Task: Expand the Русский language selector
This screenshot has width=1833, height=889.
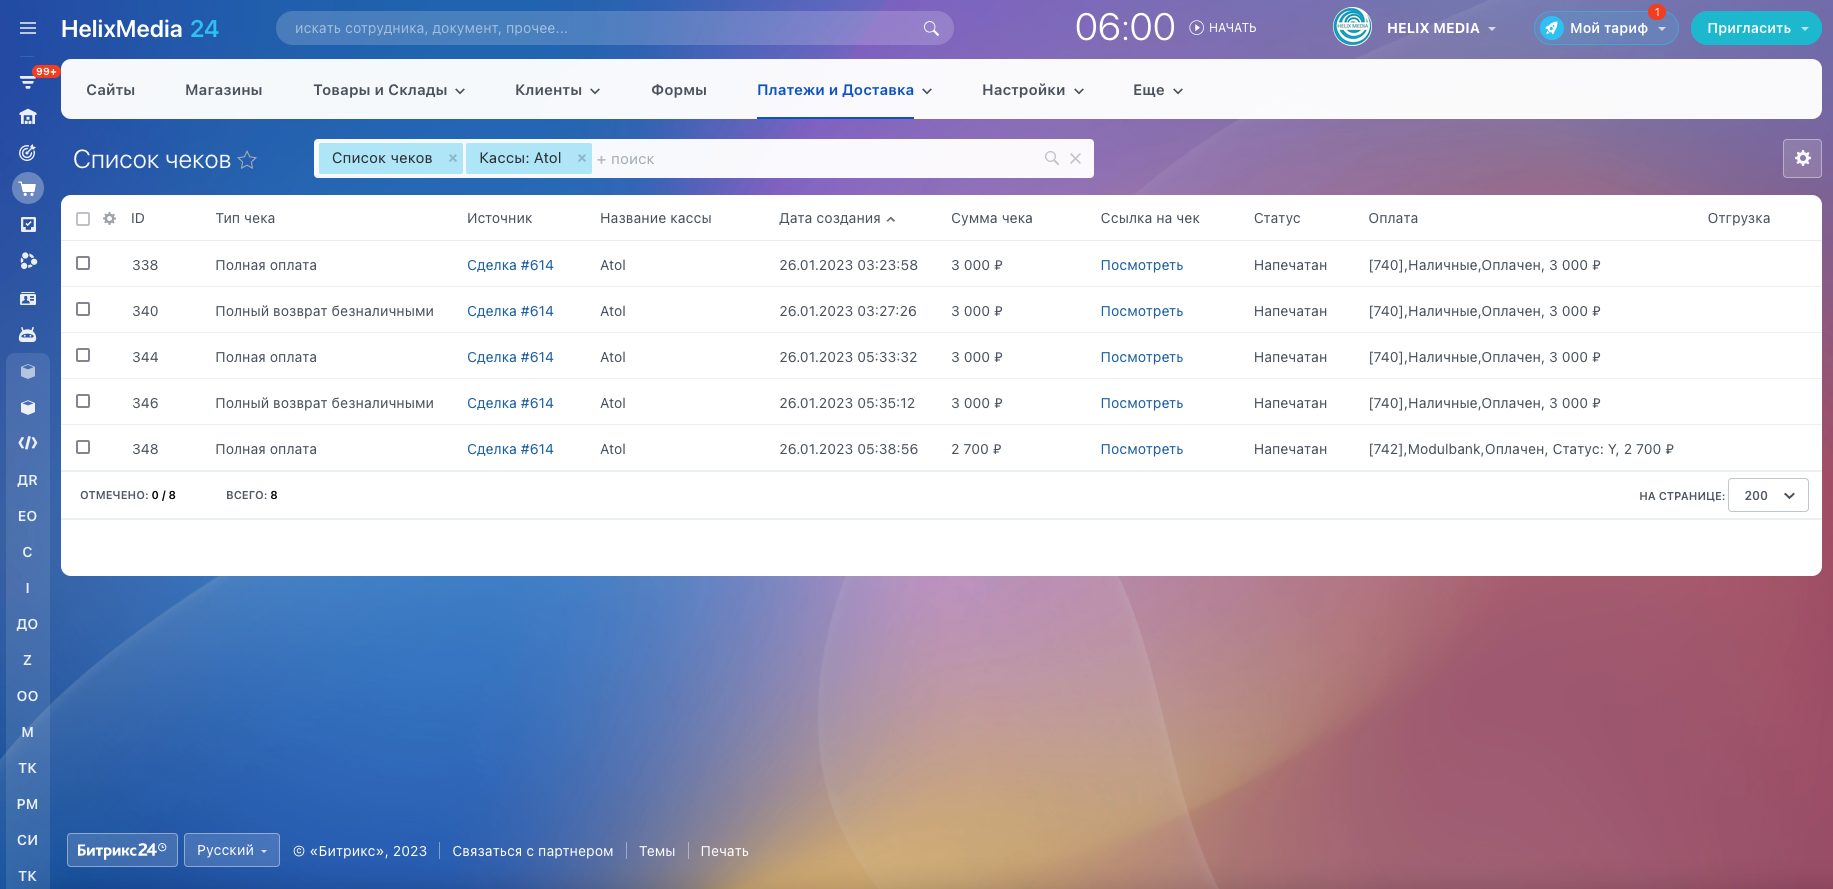Action: [x=231, y=850]
